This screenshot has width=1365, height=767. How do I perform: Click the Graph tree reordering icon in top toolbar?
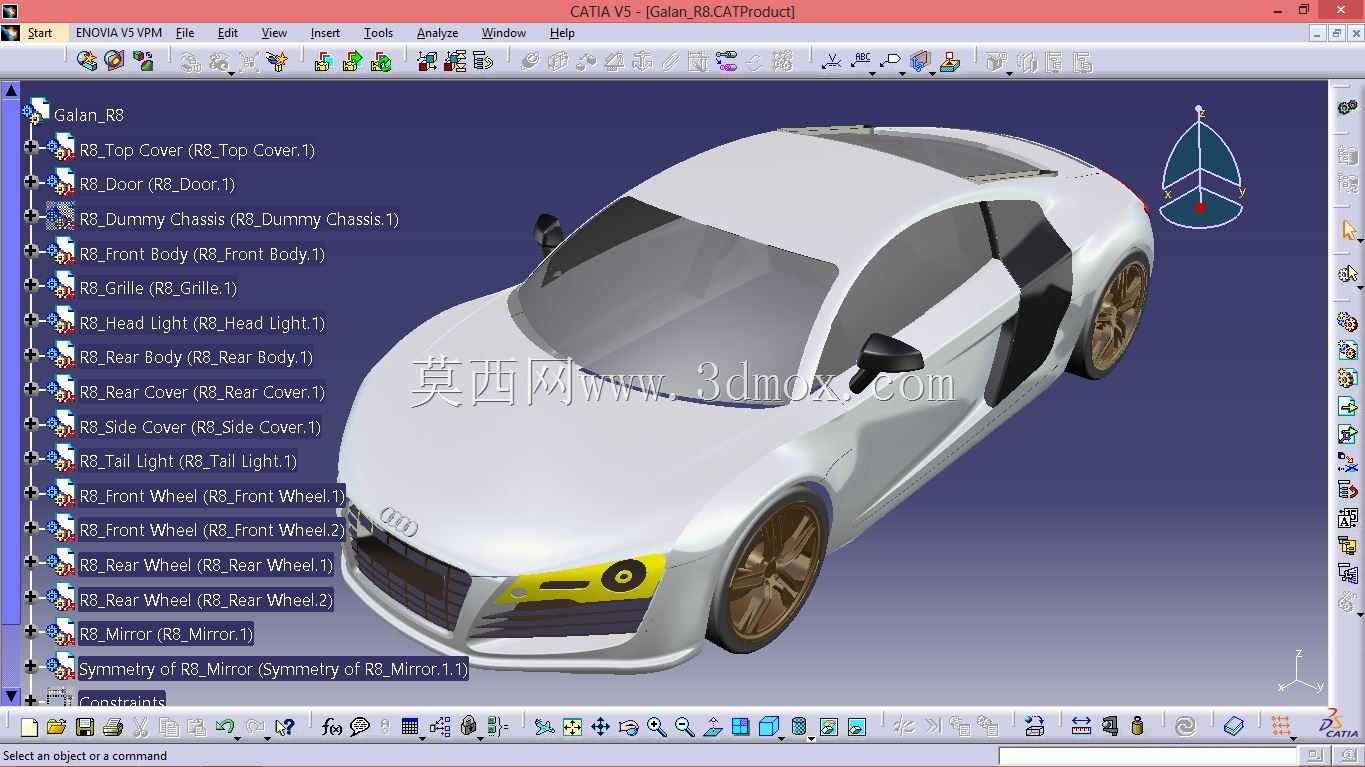(x=483, y=61)
